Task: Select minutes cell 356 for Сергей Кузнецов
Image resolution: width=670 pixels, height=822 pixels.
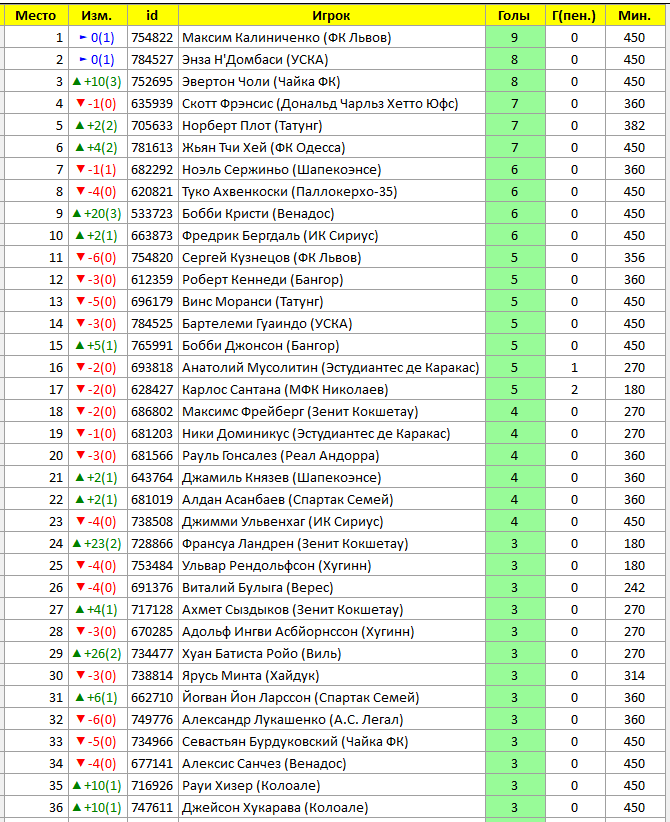Action: coord(635,258)
